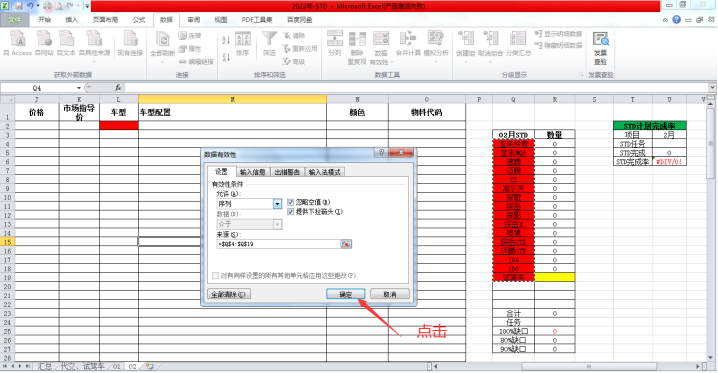Switch to the 输入法模式 dialog tab
Image resolution: width=718 pixels, height=373 pixels.
tap(324, 172)
